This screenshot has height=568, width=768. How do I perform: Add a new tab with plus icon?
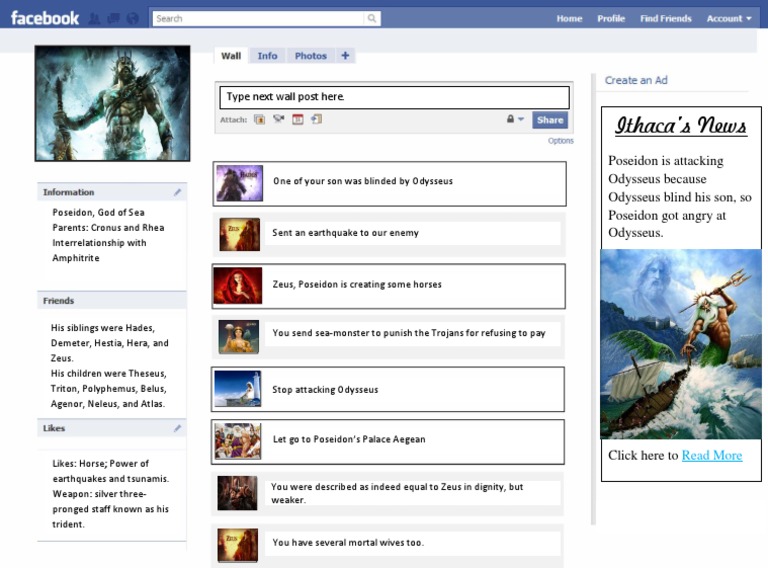(345, 55)
